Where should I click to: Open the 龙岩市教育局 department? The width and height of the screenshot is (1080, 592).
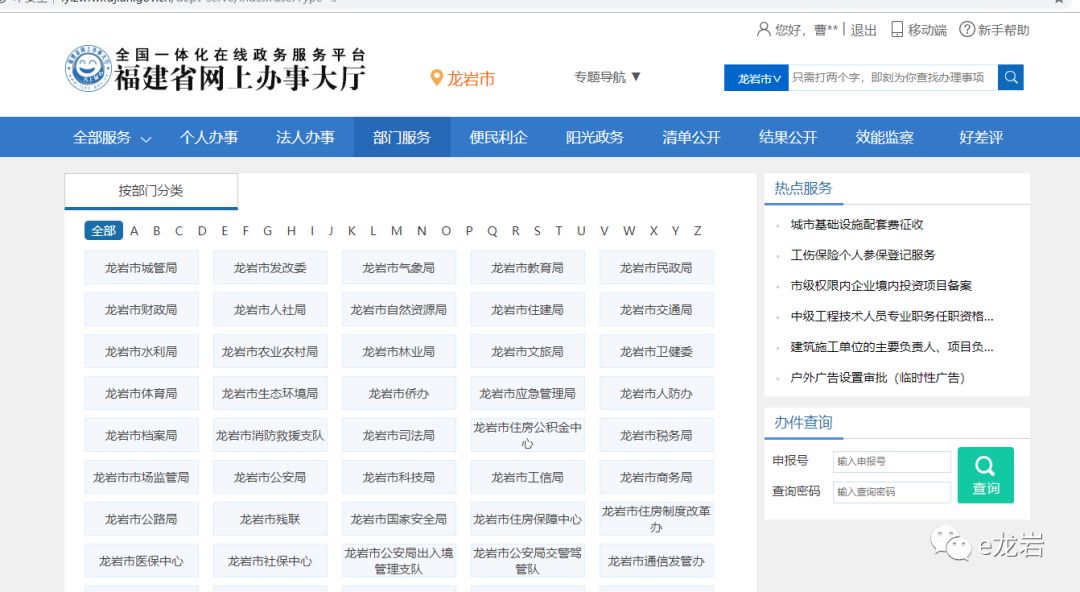[x=527, y=268]
